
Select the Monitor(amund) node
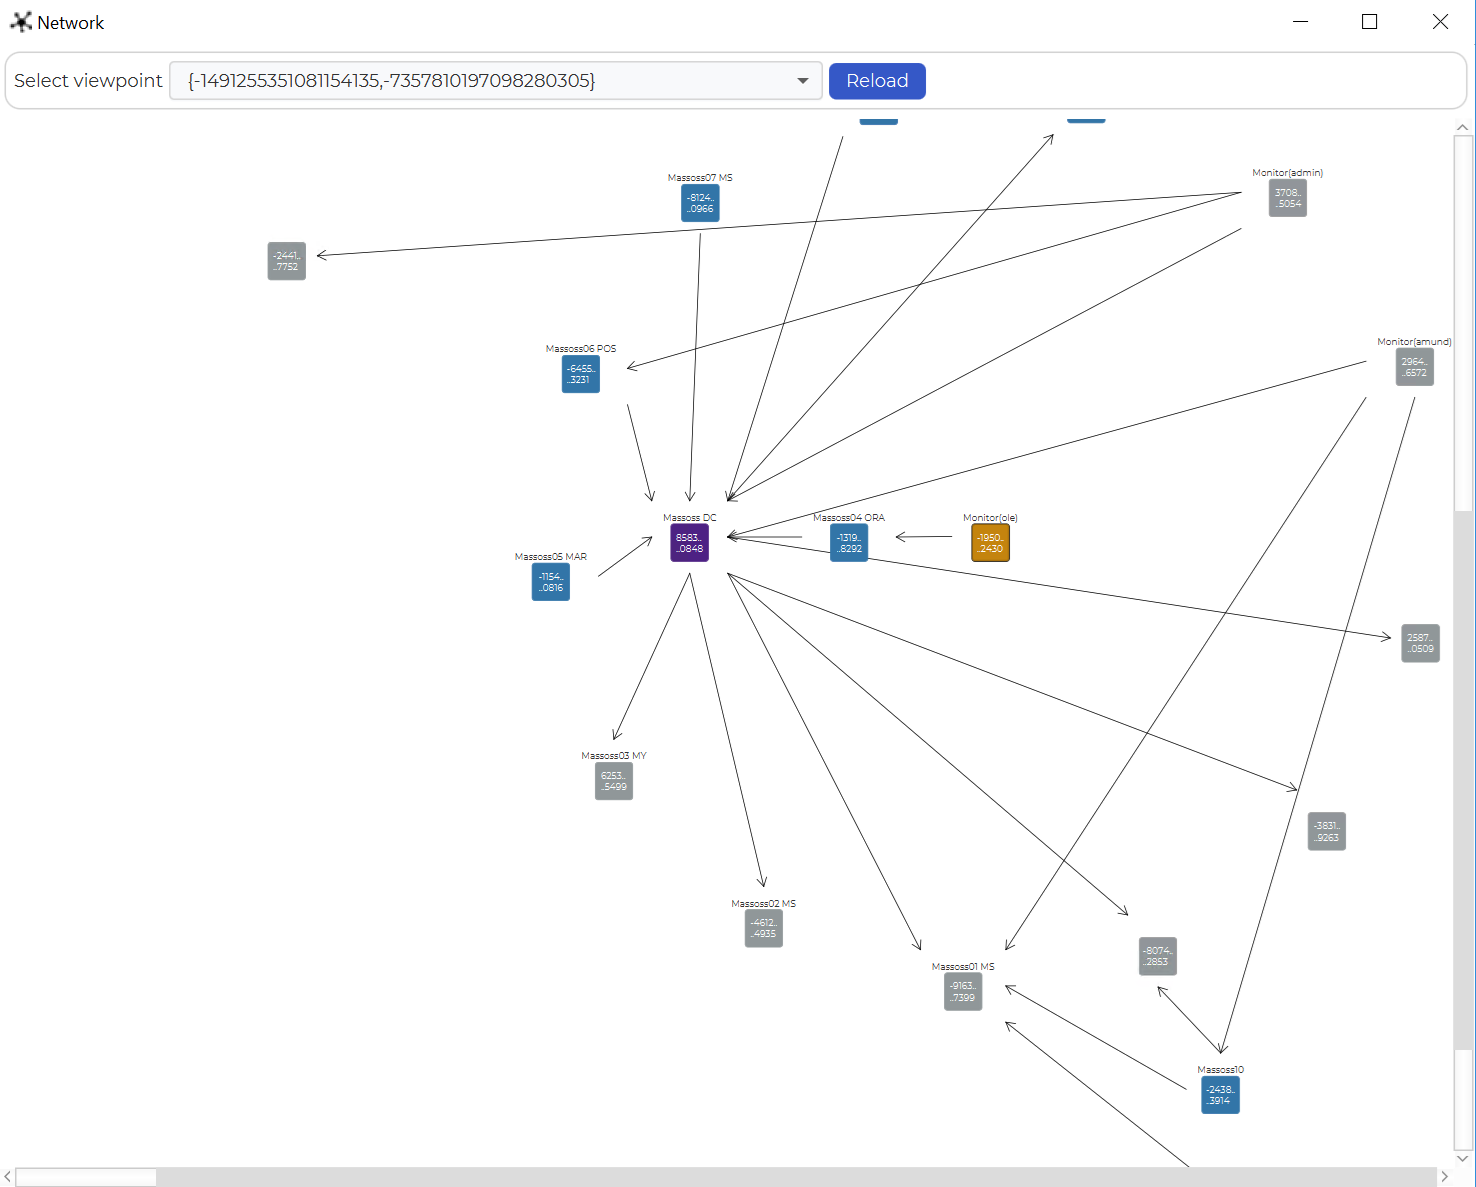click(x=1414, y=367)
